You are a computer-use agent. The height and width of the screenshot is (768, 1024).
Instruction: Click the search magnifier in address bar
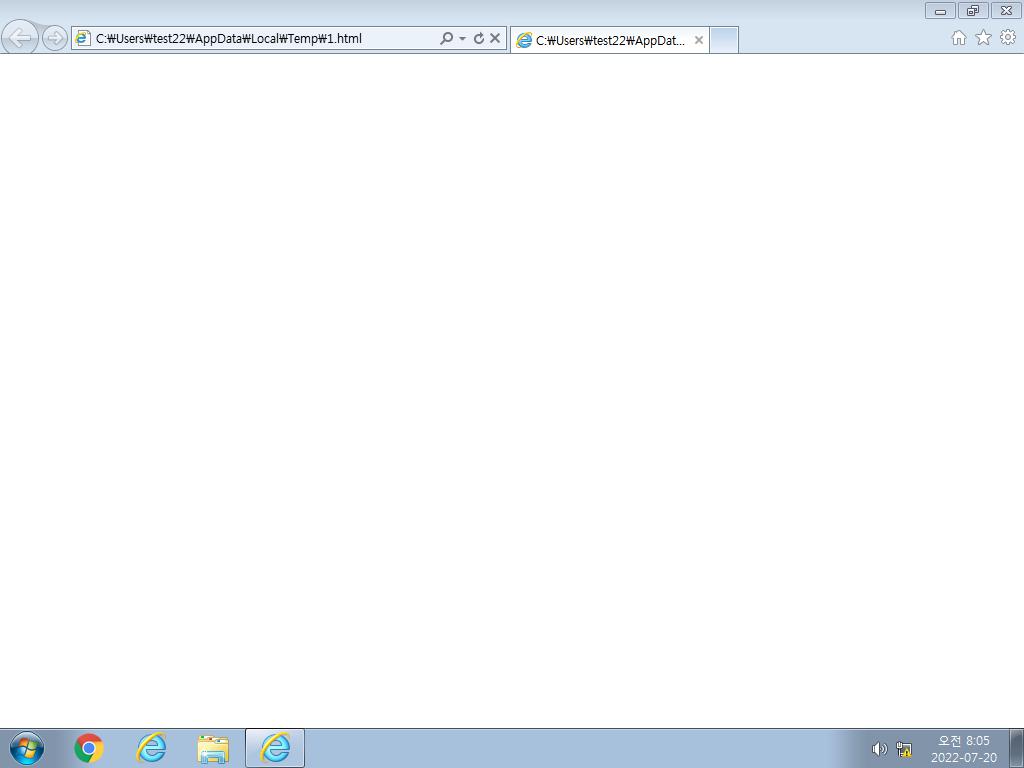pyautogui.click(x=447, y=39)
